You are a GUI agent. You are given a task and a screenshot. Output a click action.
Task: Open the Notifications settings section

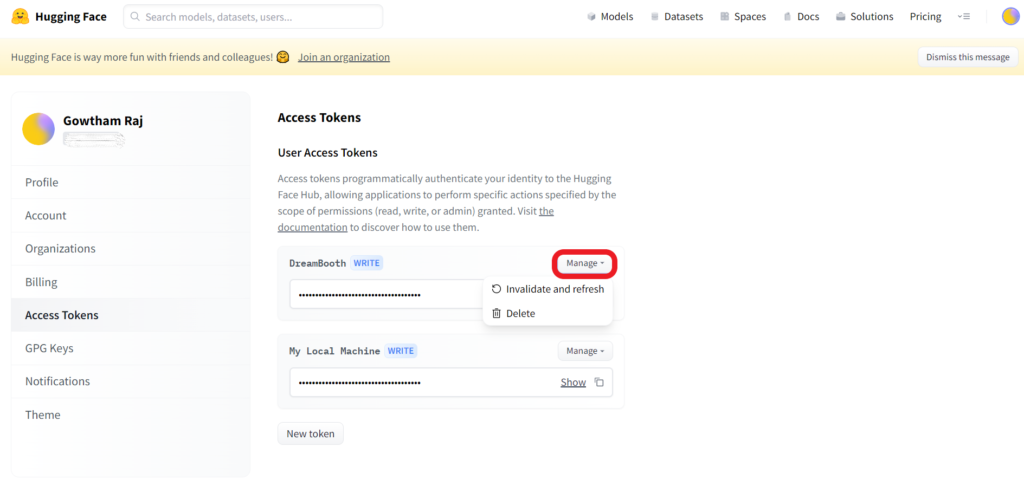[x=131, y=381]
